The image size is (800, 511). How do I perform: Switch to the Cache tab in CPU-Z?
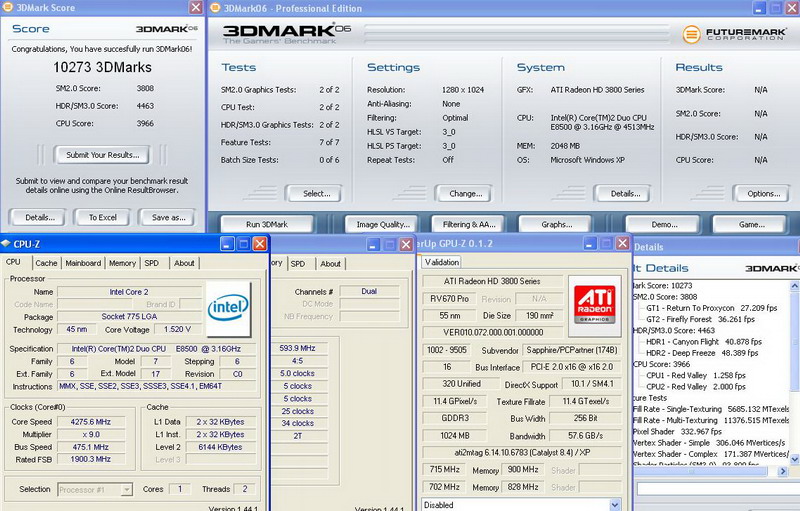46,263
